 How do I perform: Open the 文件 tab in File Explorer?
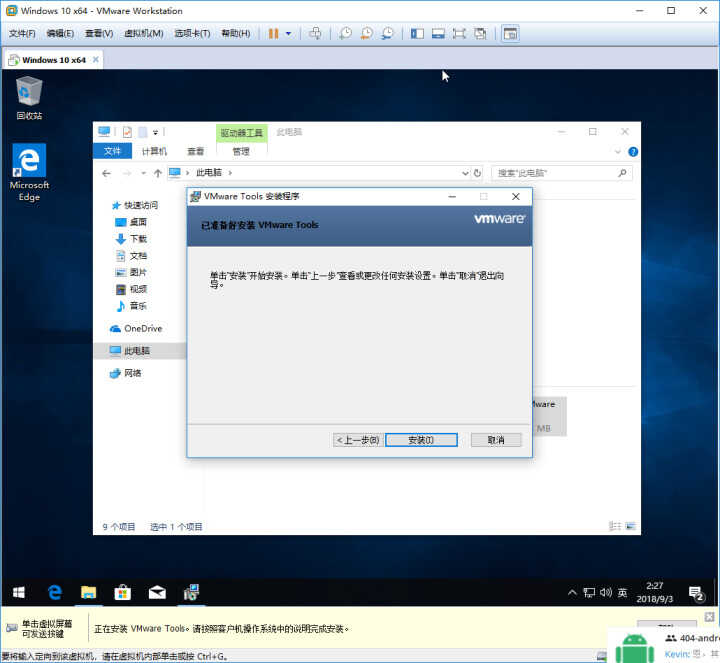[112, 151]
